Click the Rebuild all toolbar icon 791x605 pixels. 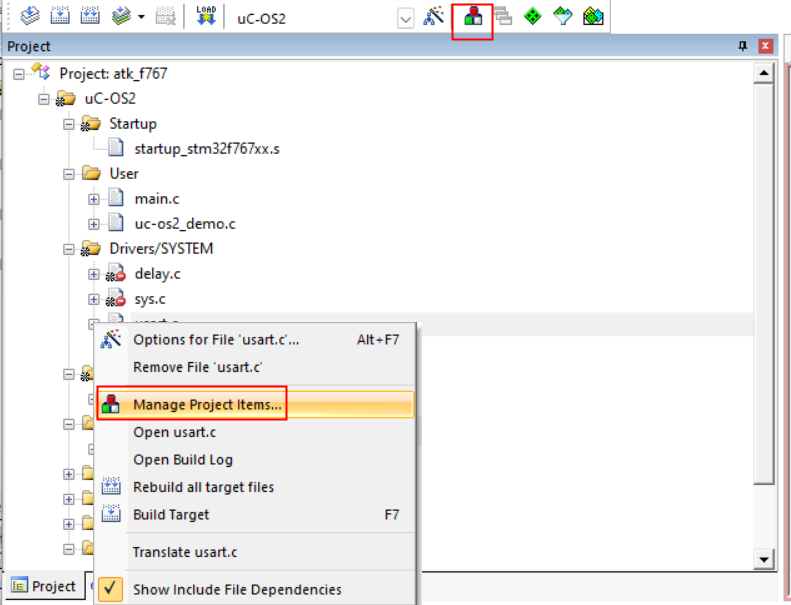click(90, 16)
